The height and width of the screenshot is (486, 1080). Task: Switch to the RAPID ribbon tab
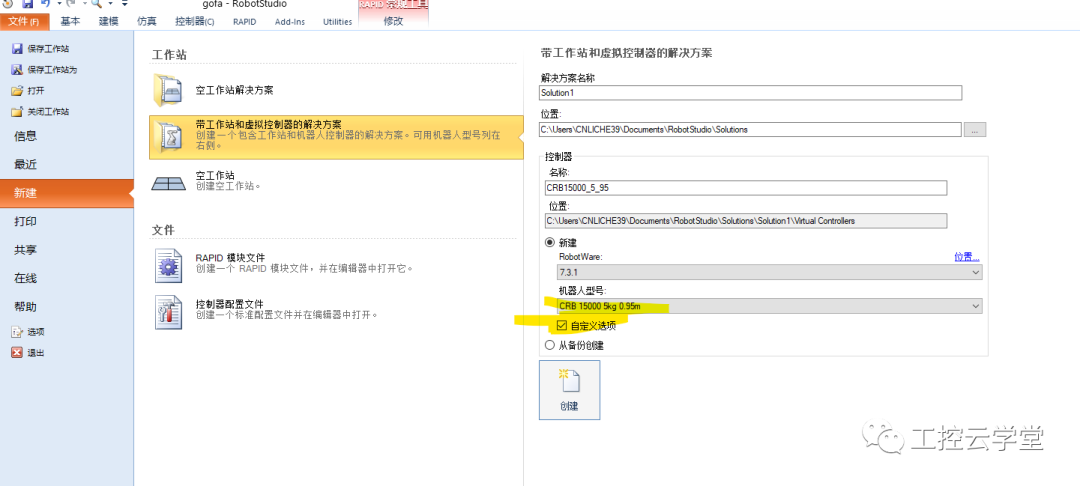pos(245,21)
